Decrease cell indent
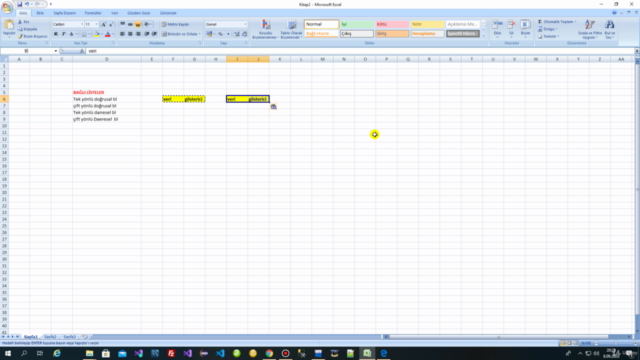The width and height of the screenshot is (640, 360). [147, 34]
